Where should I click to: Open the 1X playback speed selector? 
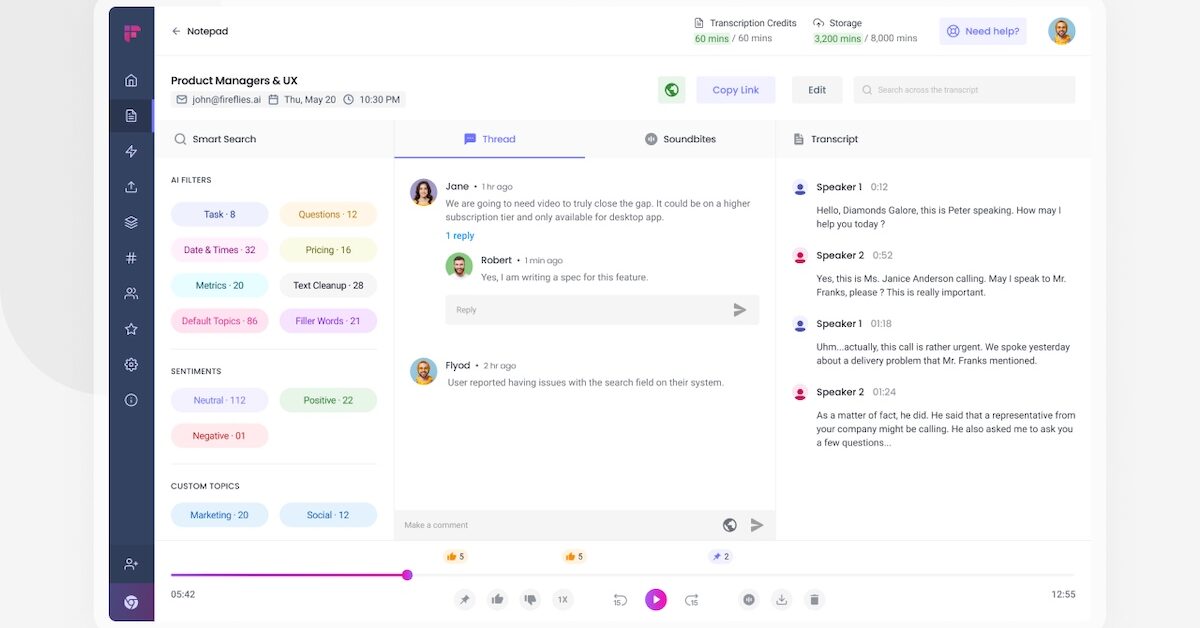pyautogui.click(x=563, y=599)
